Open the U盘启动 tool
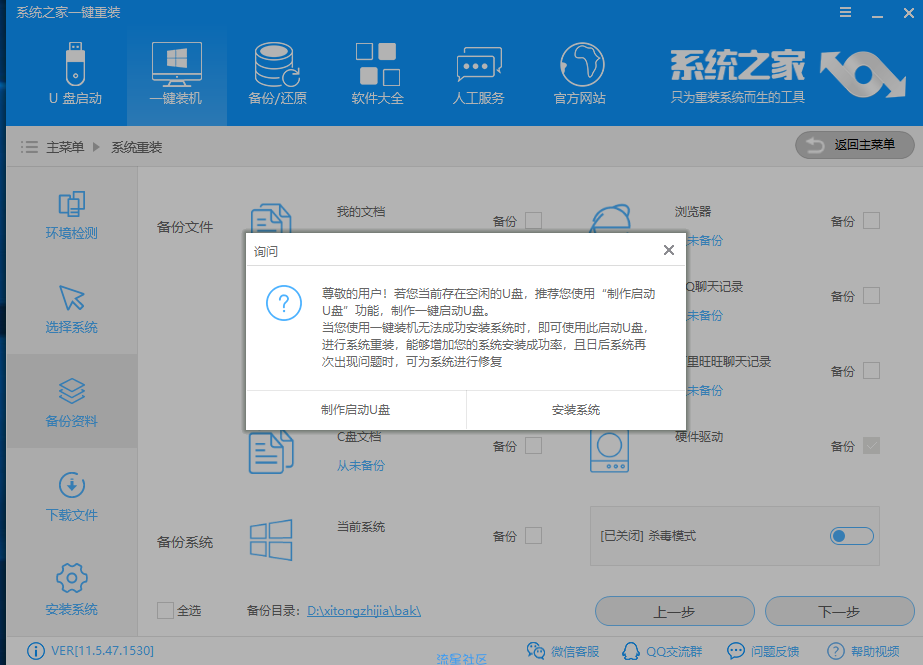Image resolution: width=923 pixels, height=665 pixels. pyautogui.click(x=75, y=74)
